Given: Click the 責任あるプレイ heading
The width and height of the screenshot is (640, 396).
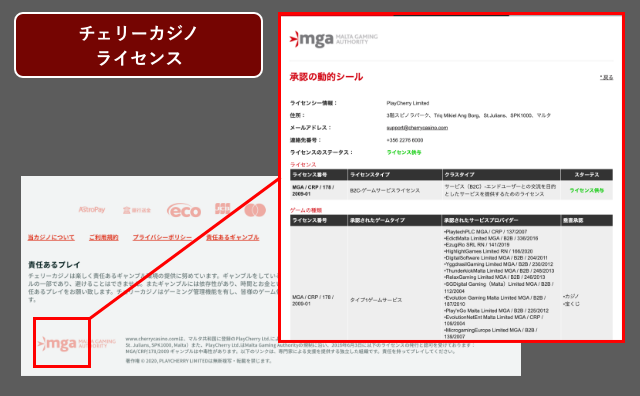Looking at the screenshot, I should [x=54, y=265].
